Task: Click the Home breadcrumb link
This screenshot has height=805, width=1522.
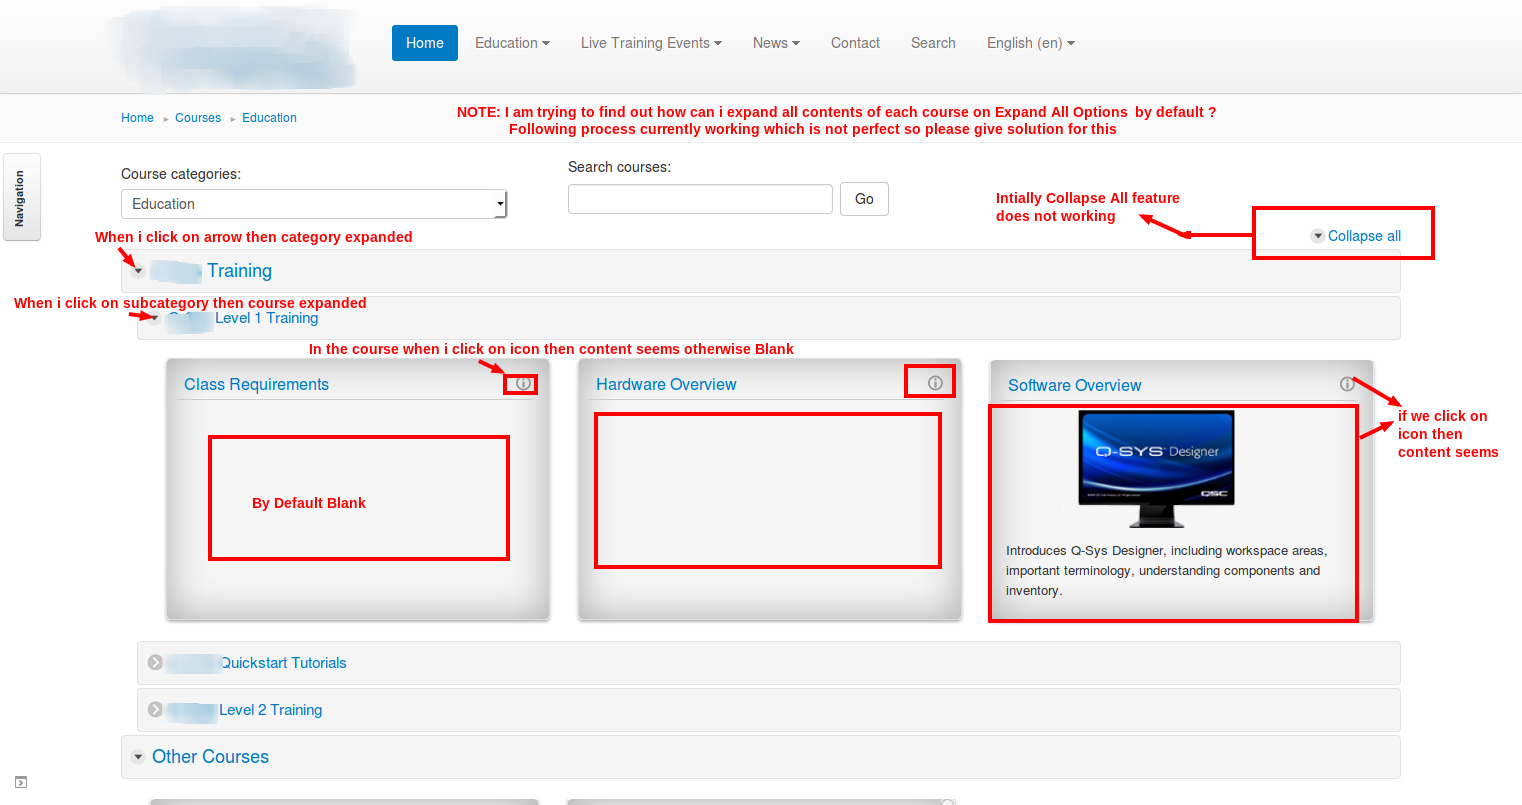Action: [x=137, y=118]
